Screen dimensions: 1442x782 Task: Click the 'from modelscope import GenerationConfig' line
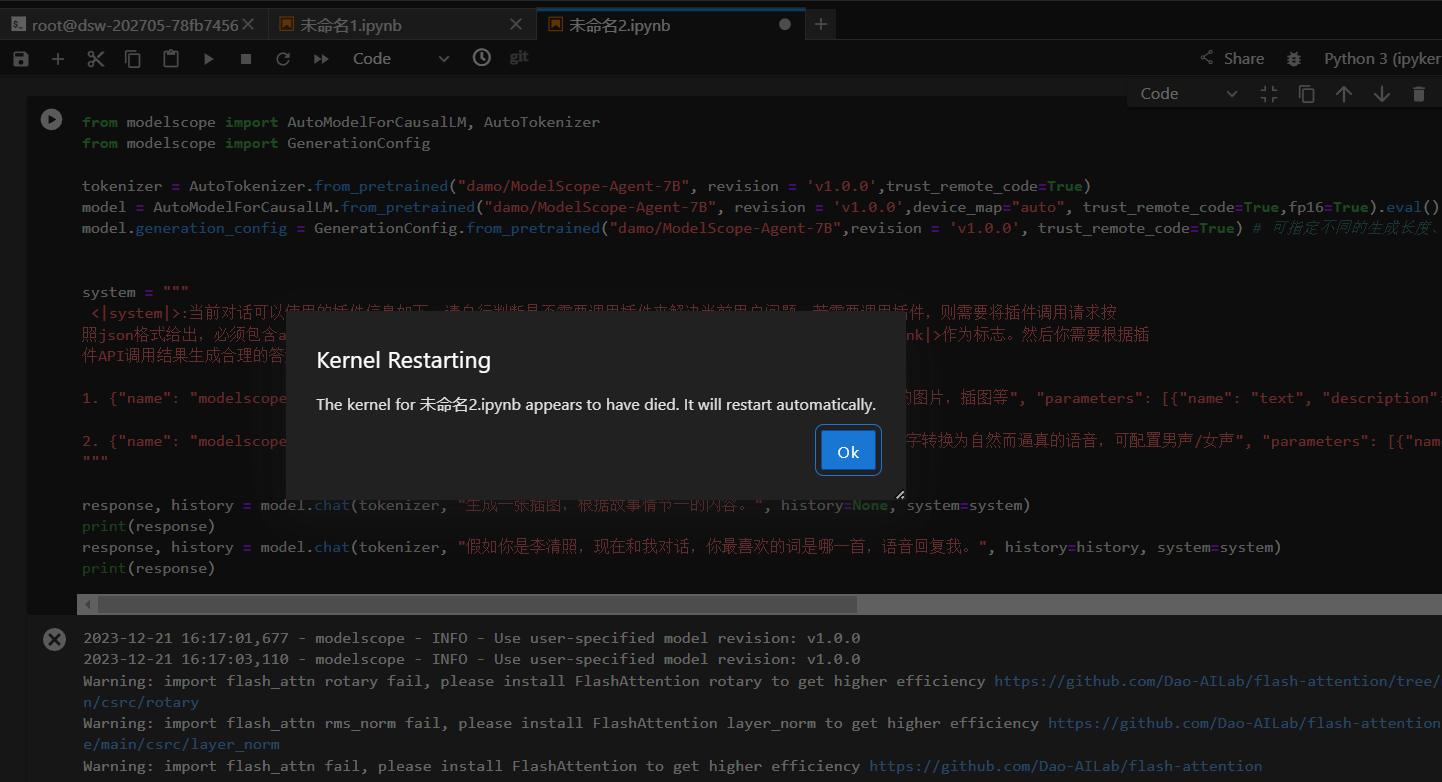click(256, 143)
